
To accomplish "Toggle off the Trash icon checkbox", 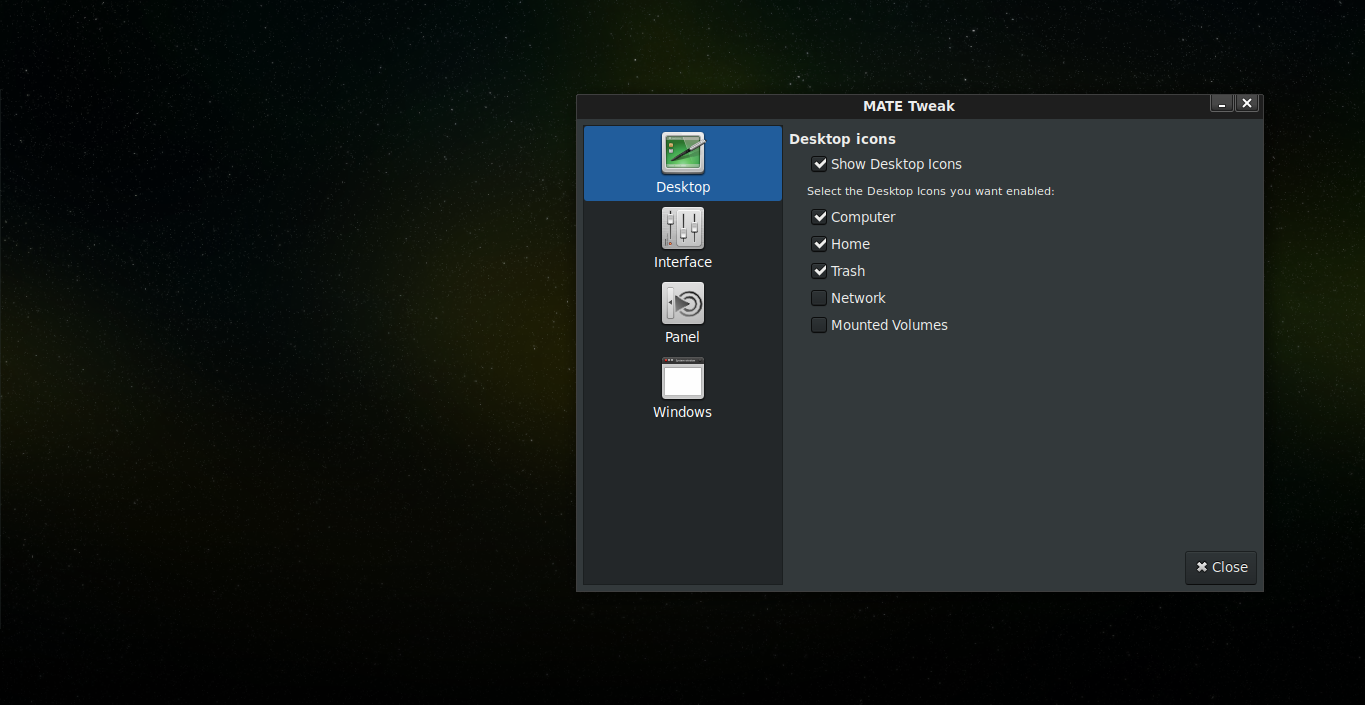I will (819, 271).
